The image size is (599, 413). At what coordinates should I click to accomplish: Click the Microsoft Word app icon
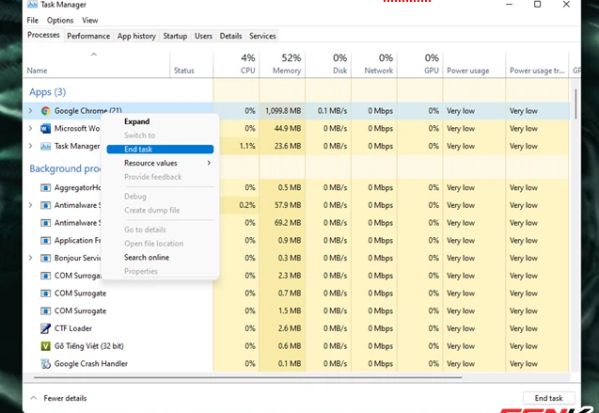coord(45,128)
